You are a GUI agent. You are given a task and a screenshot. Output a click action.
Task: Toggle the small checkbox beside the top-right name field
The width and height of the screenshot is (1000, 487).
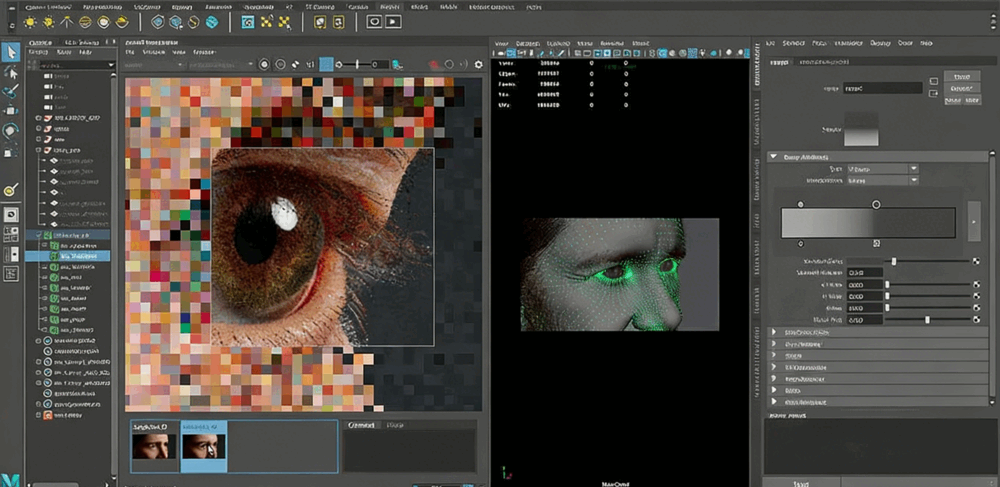coord(933,80)
